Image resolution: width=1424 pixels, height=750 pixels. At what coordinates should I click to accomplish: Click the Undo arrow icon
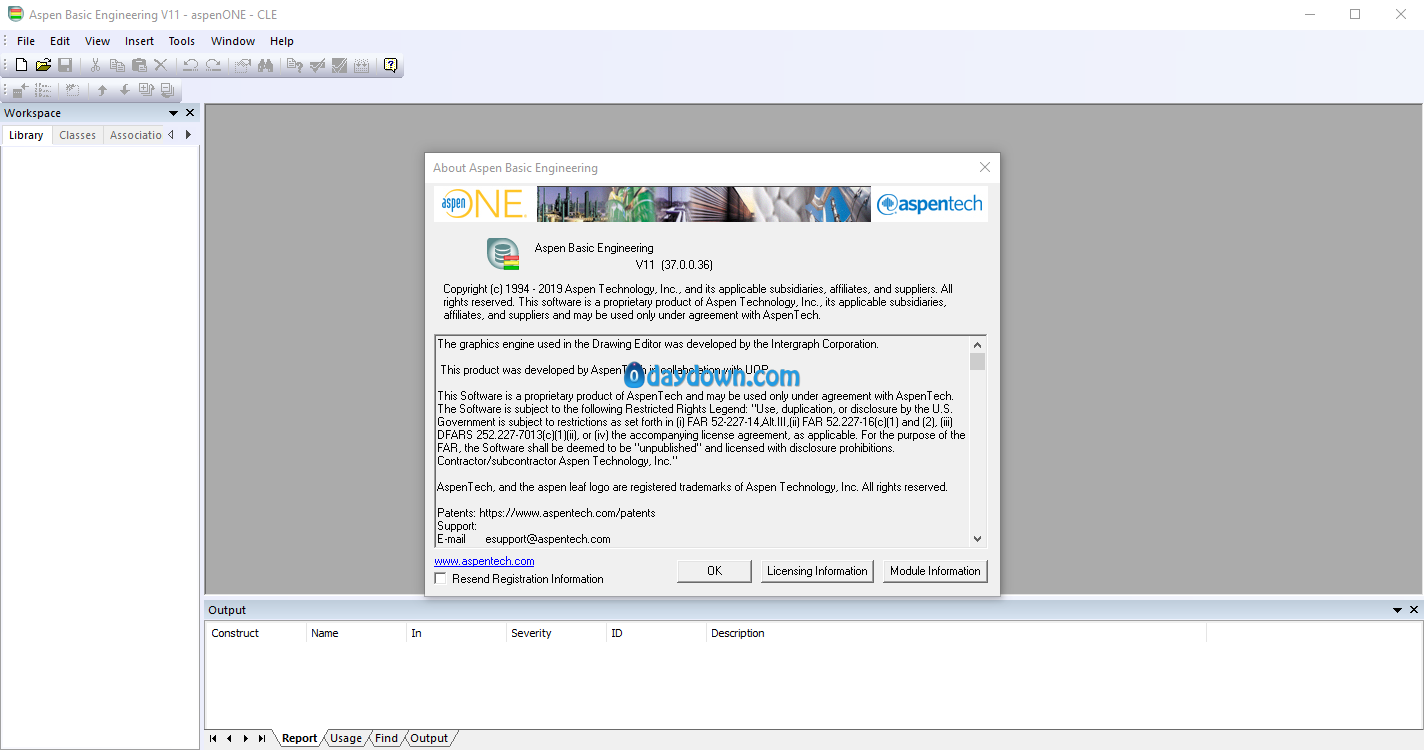[x=190, y=65]
